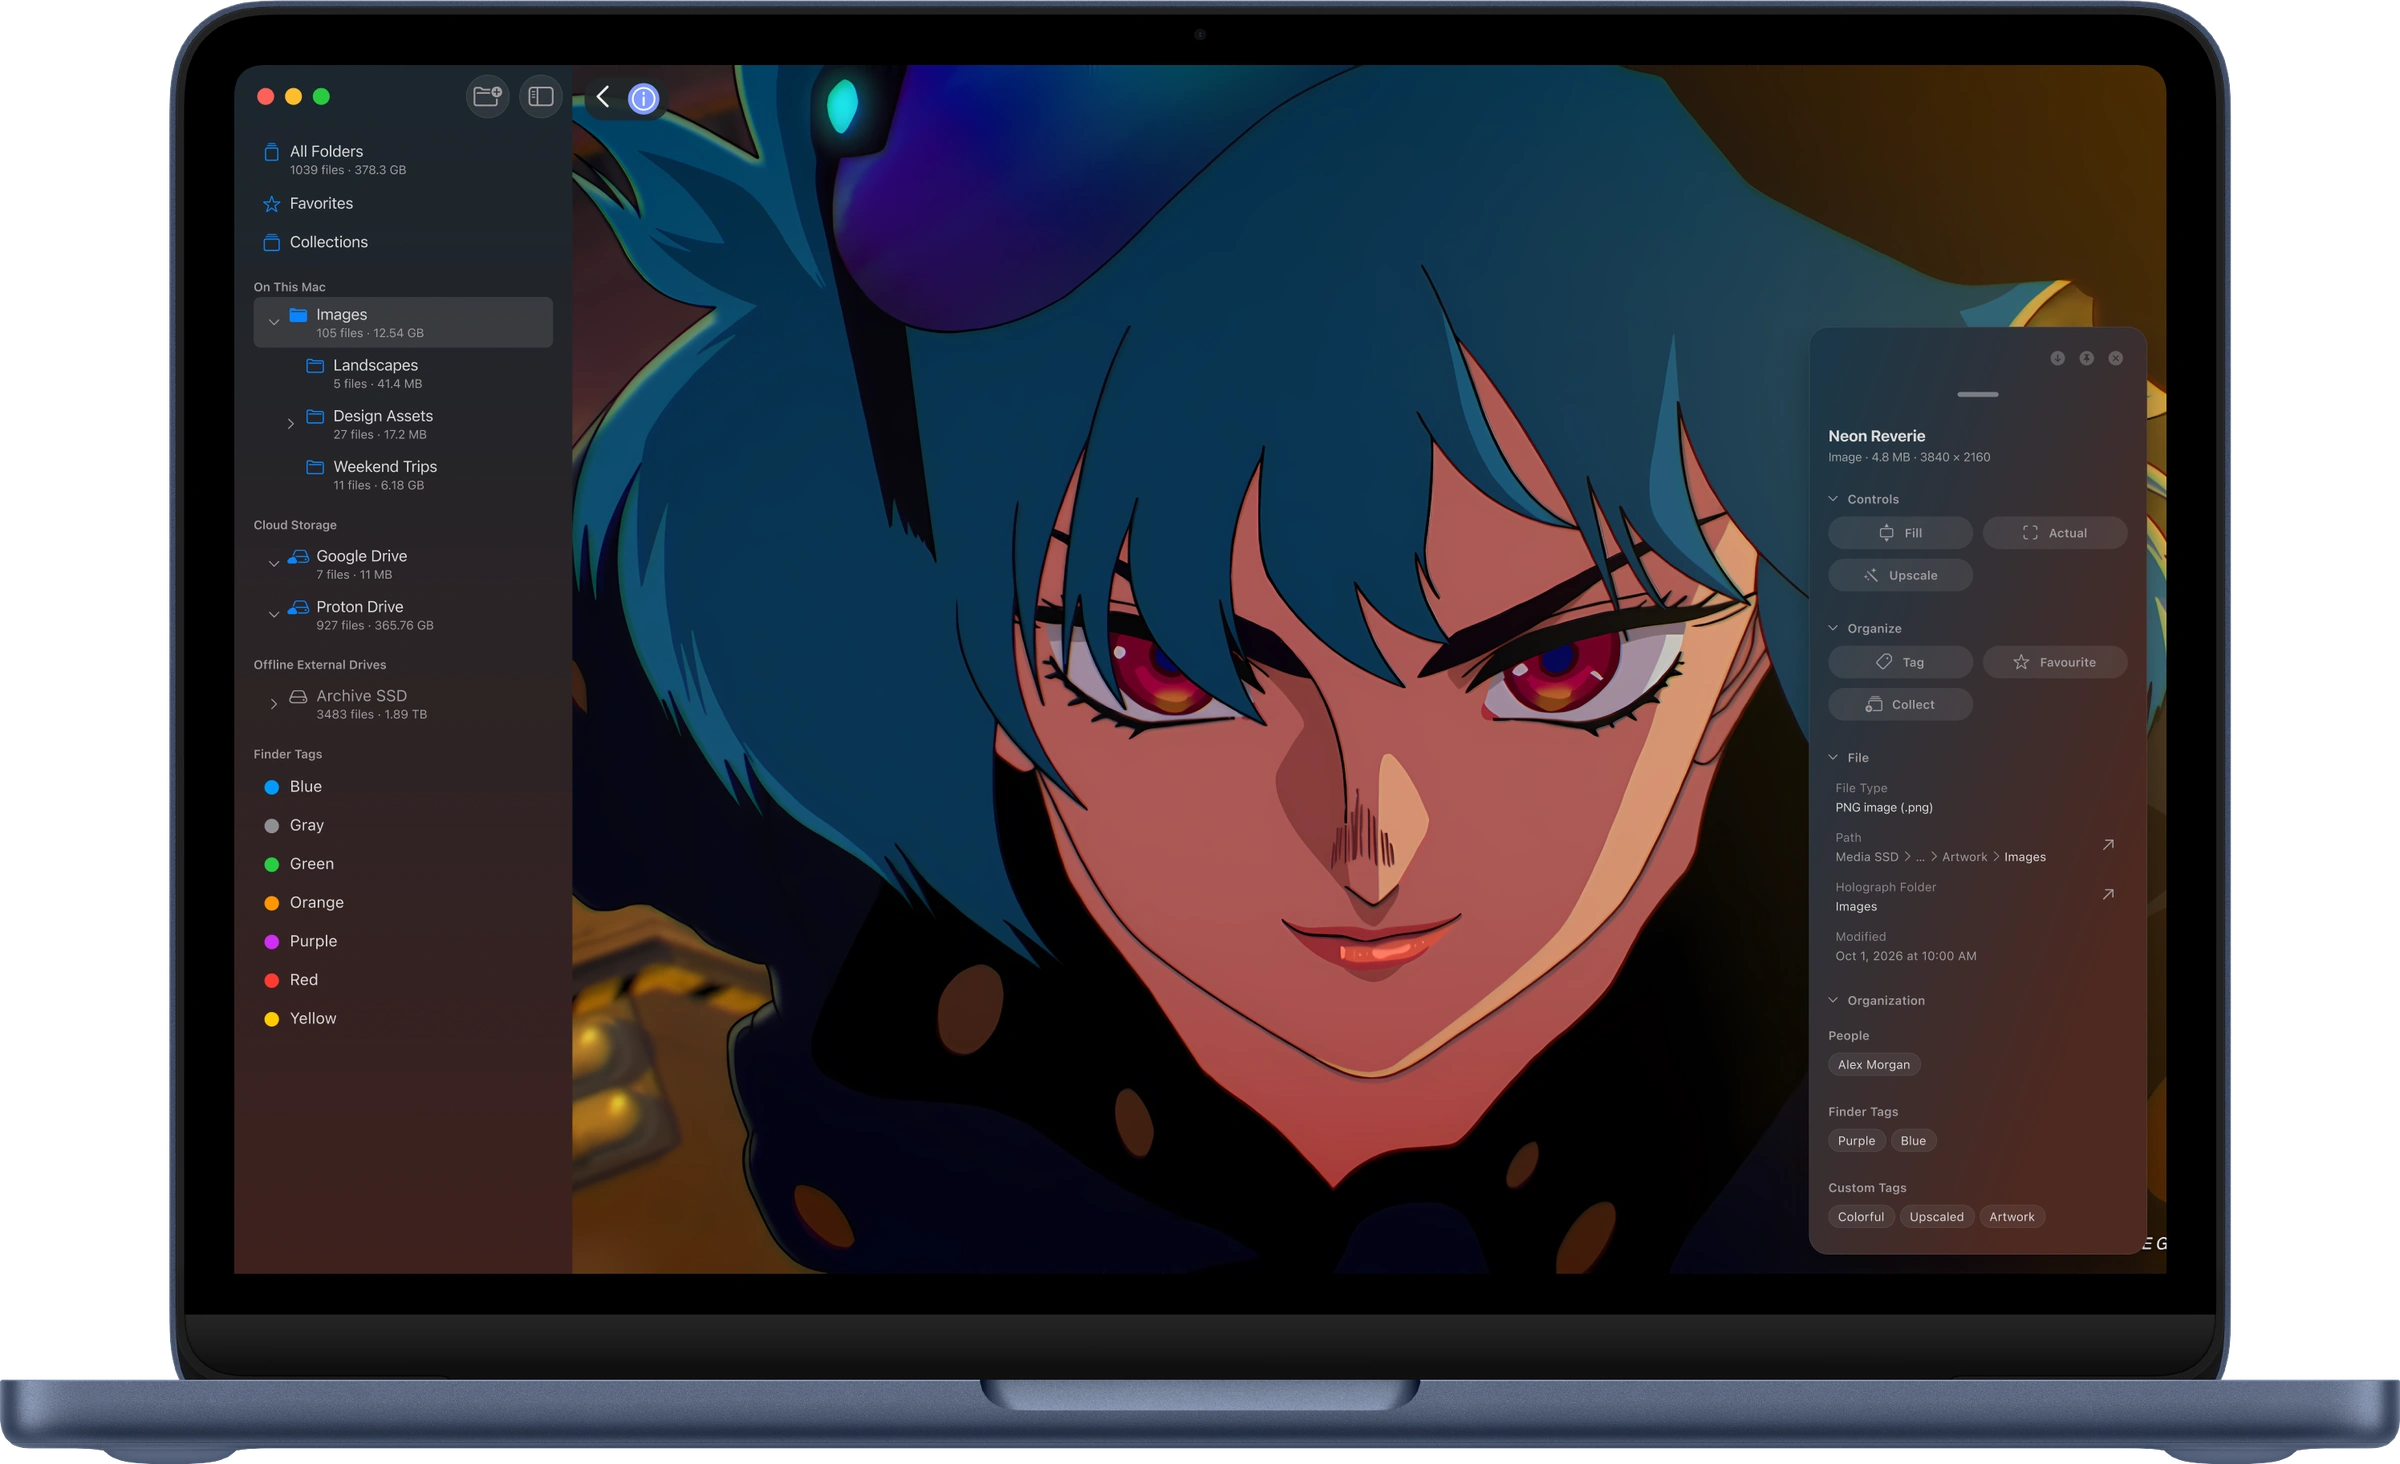Click the Tag button
Screen dimensions: 2400x1464
point(1900,662)
